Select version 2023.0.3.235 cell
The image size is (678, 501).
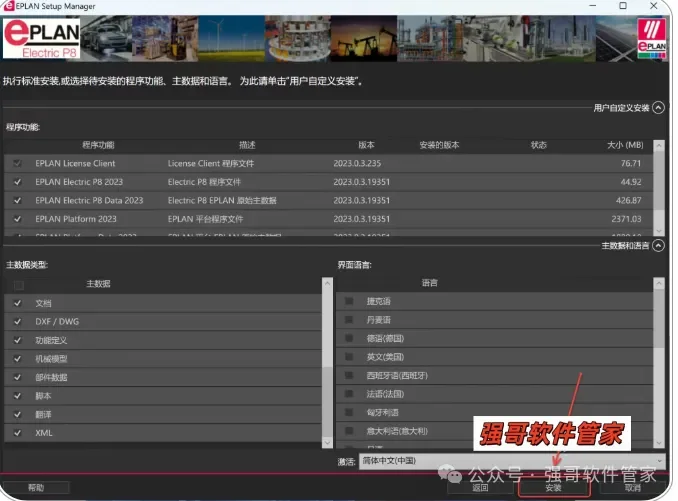pyautogui.click(x=357, y=163)
